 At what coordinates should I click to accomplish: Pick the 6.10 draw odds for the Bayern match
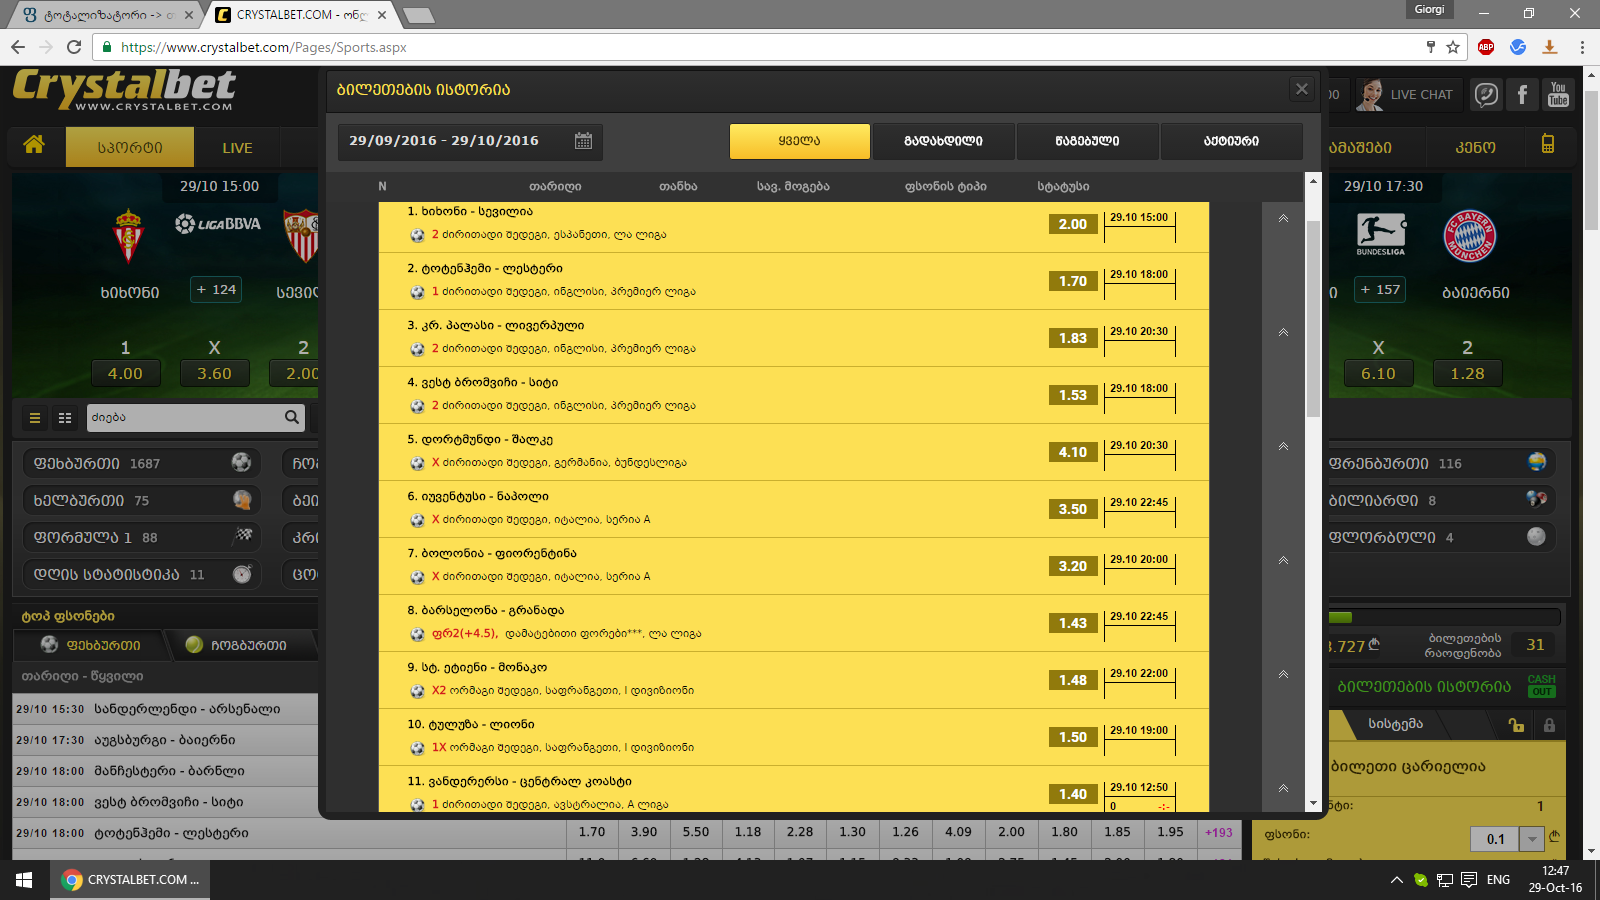coord(1378,373)
